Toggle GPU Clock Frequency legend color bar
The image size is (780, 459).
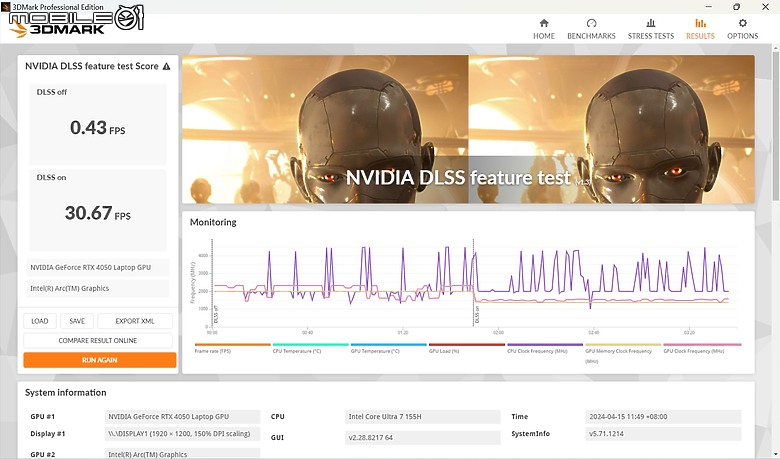click(x=702, y=344)
